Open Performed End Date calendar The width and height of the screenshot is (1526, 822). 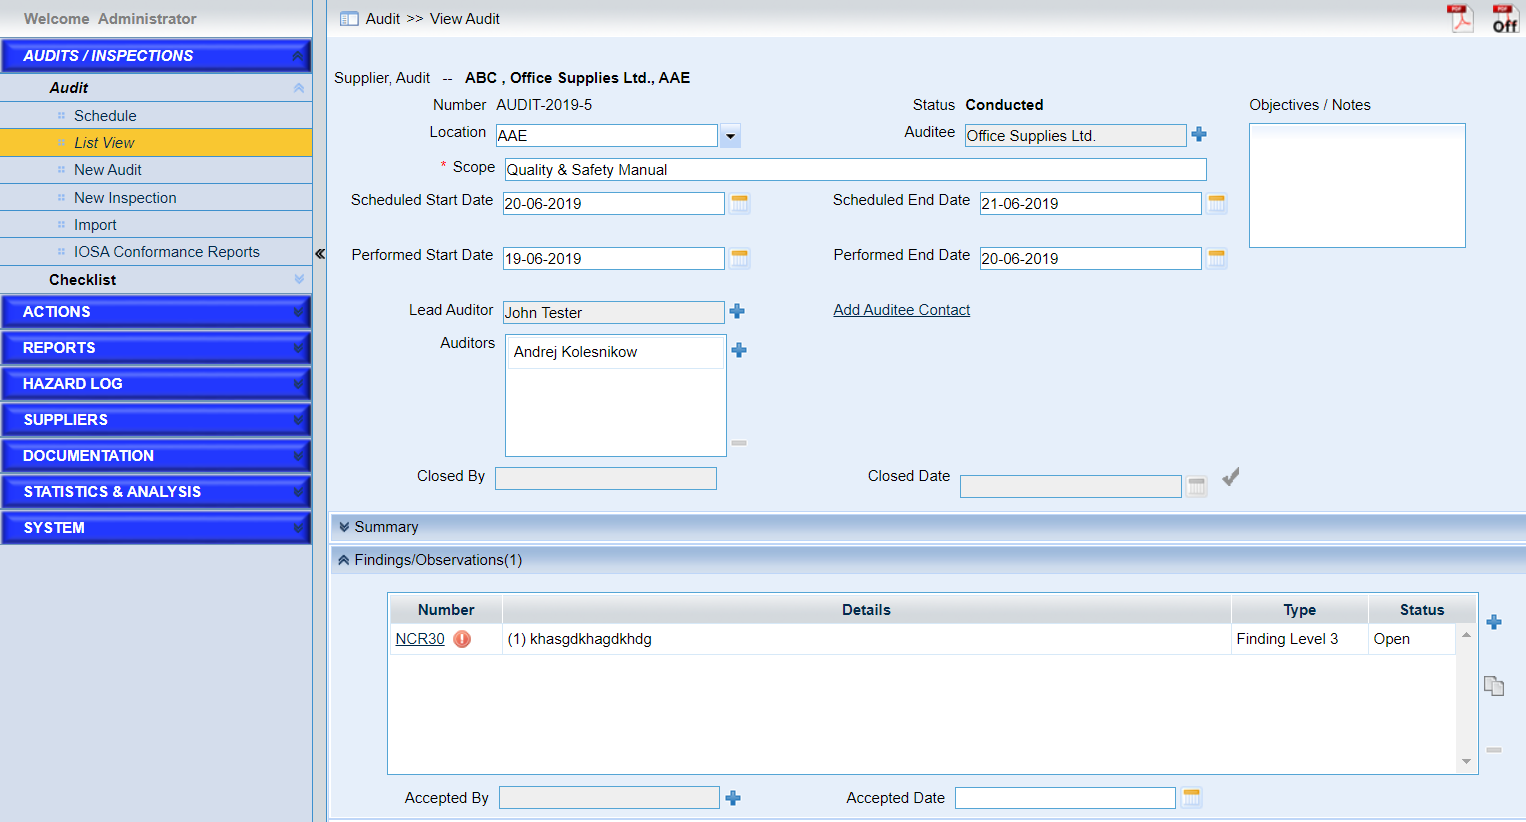[x=1217, y=258]
